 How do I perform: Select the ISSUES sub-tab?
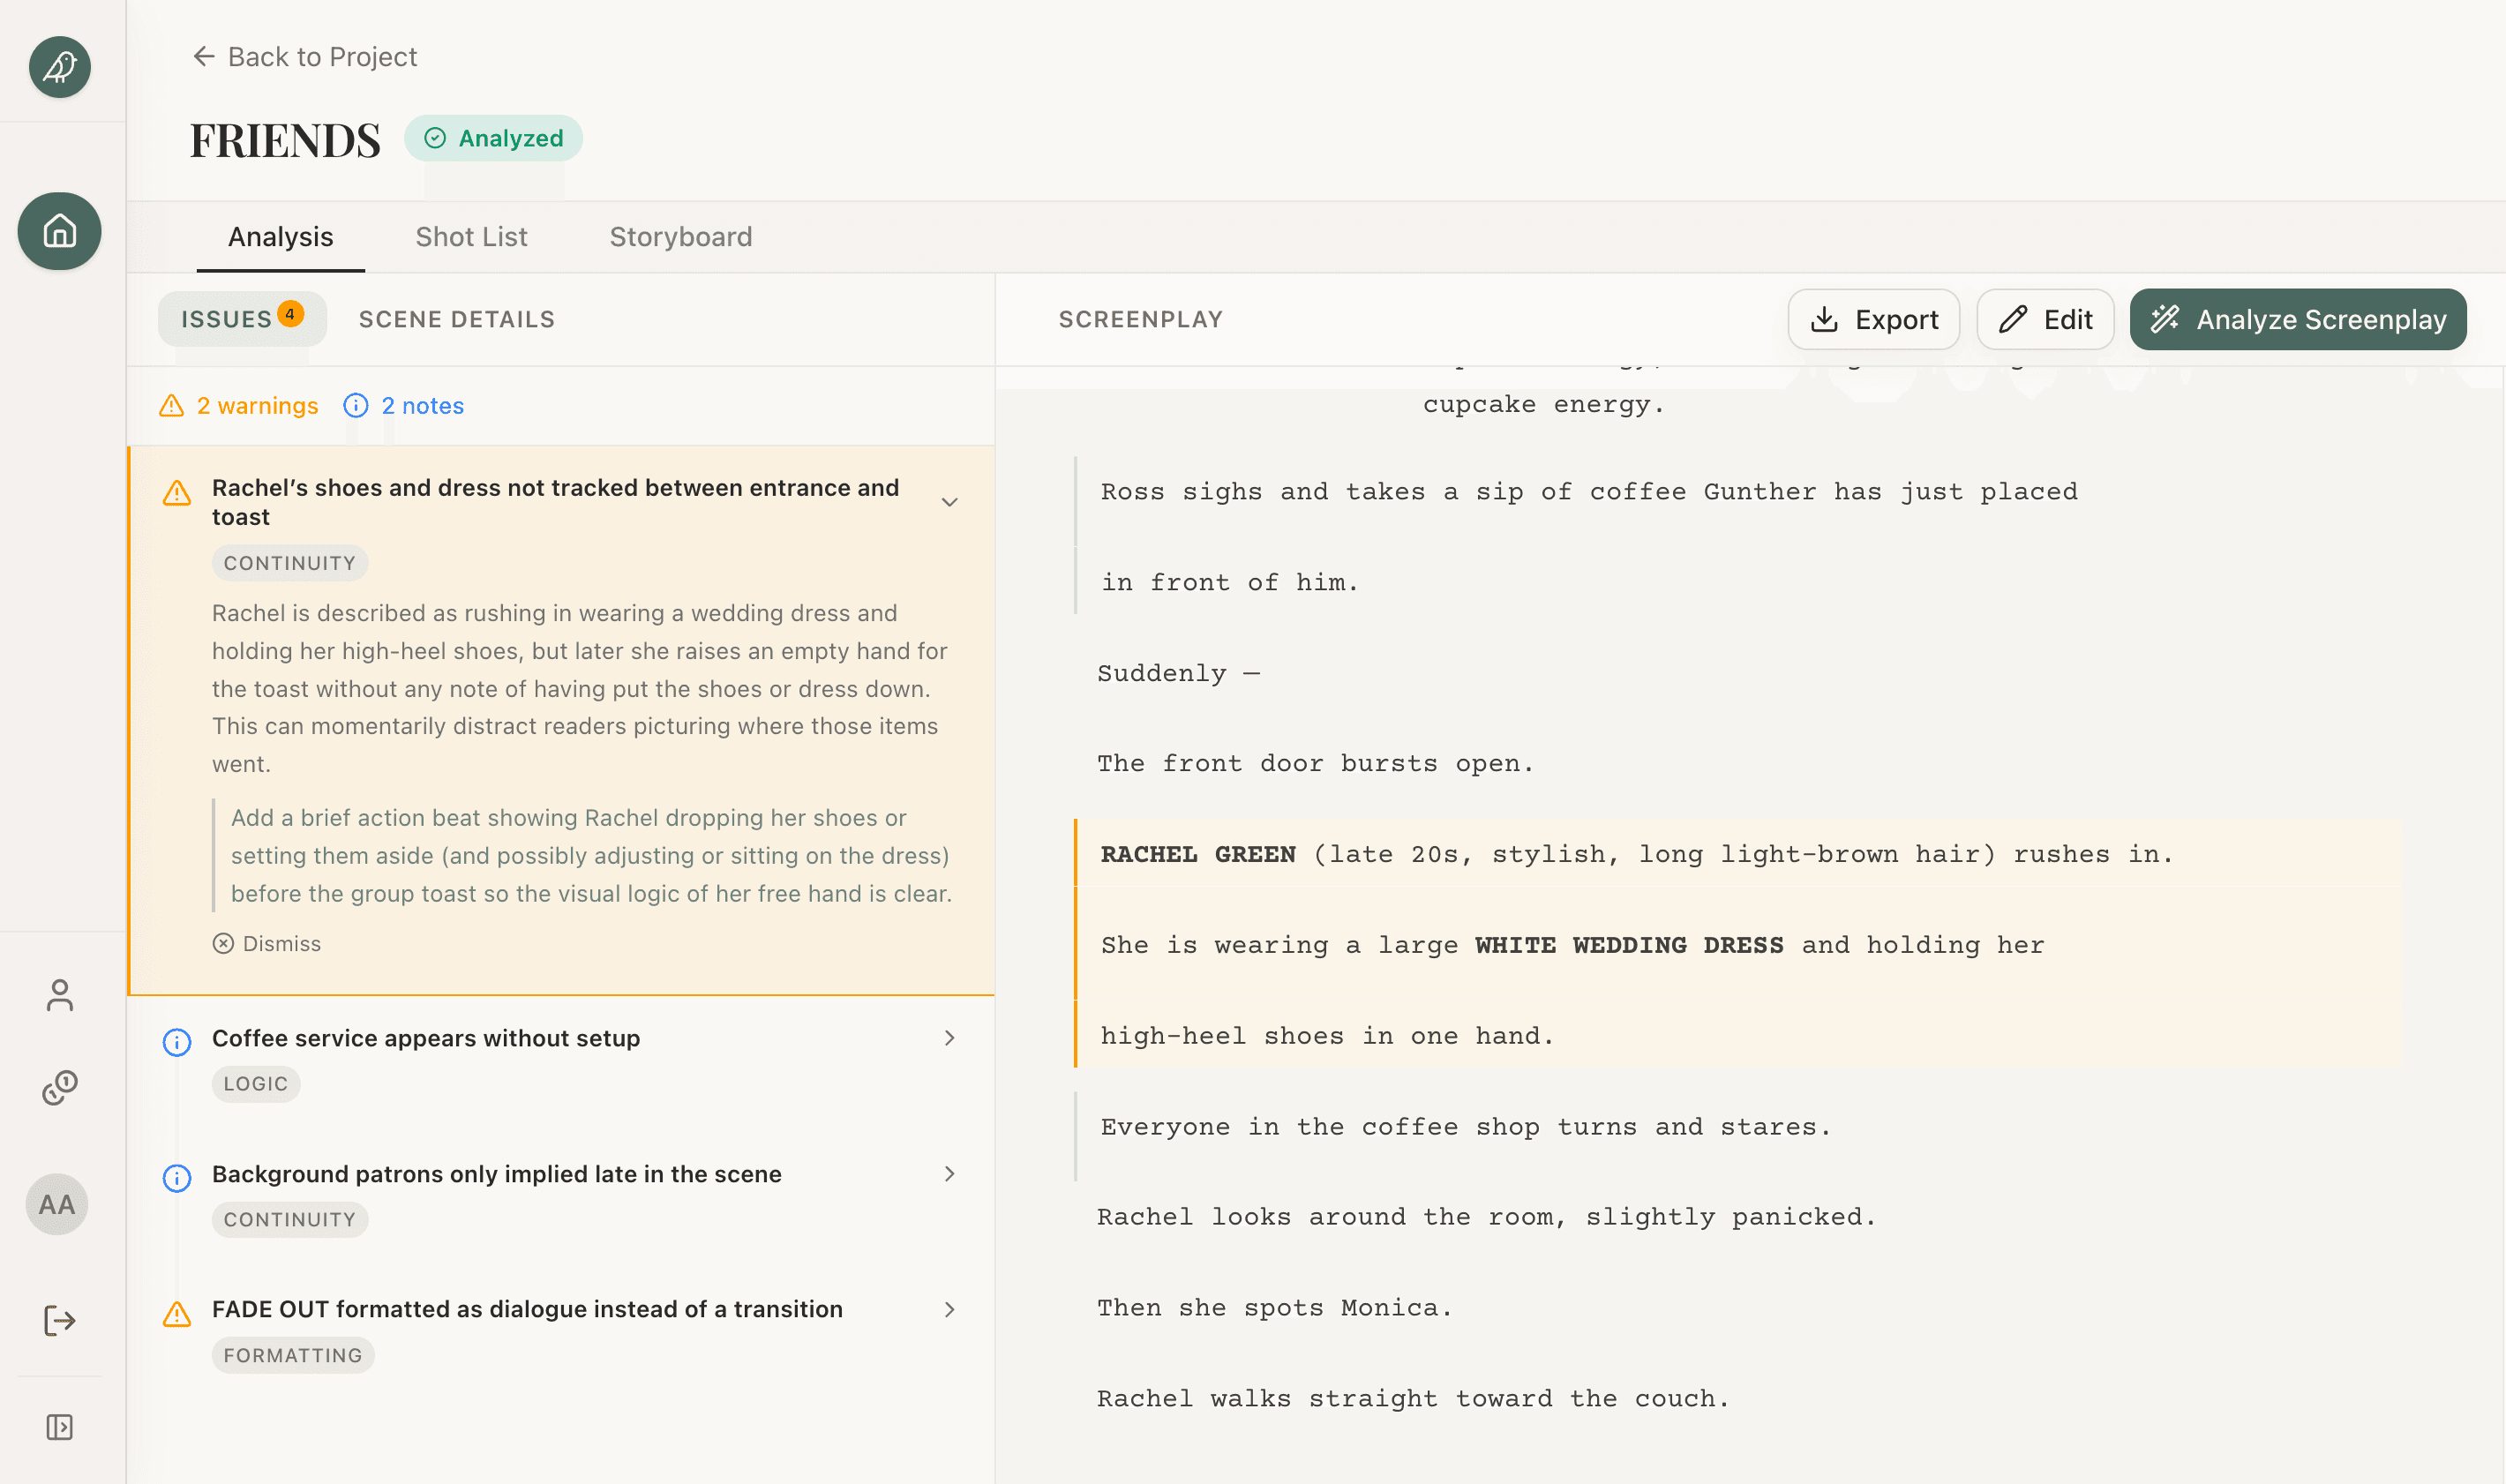pyautogui.click(x=242, y=319)
